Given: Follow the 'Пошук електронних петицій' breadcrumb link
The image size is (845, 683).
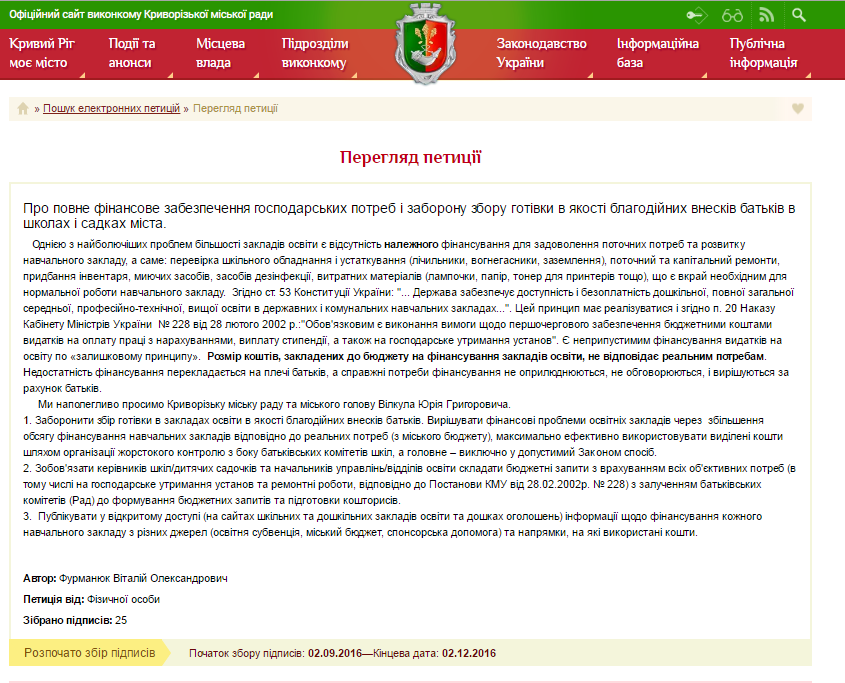Looking at the screenshot, I should point(112,108).
